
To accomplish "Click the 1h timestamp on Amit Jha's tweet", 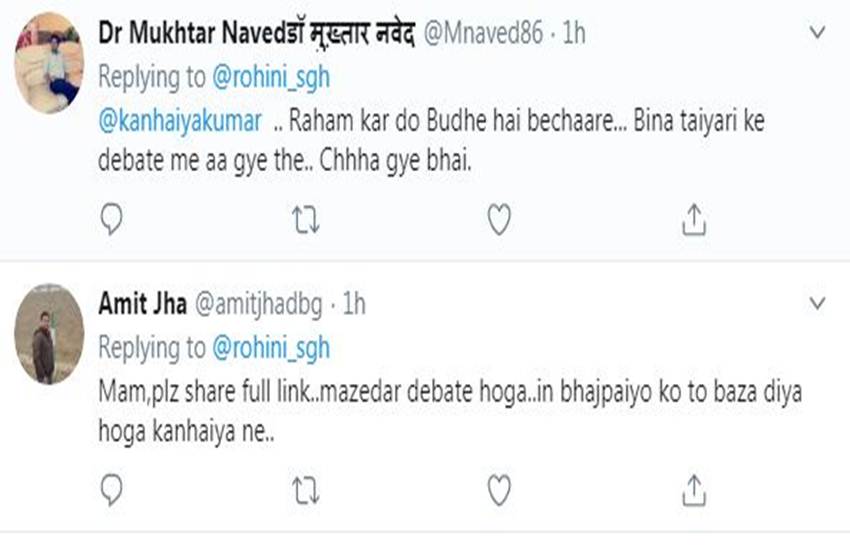I will click(354, 303).
